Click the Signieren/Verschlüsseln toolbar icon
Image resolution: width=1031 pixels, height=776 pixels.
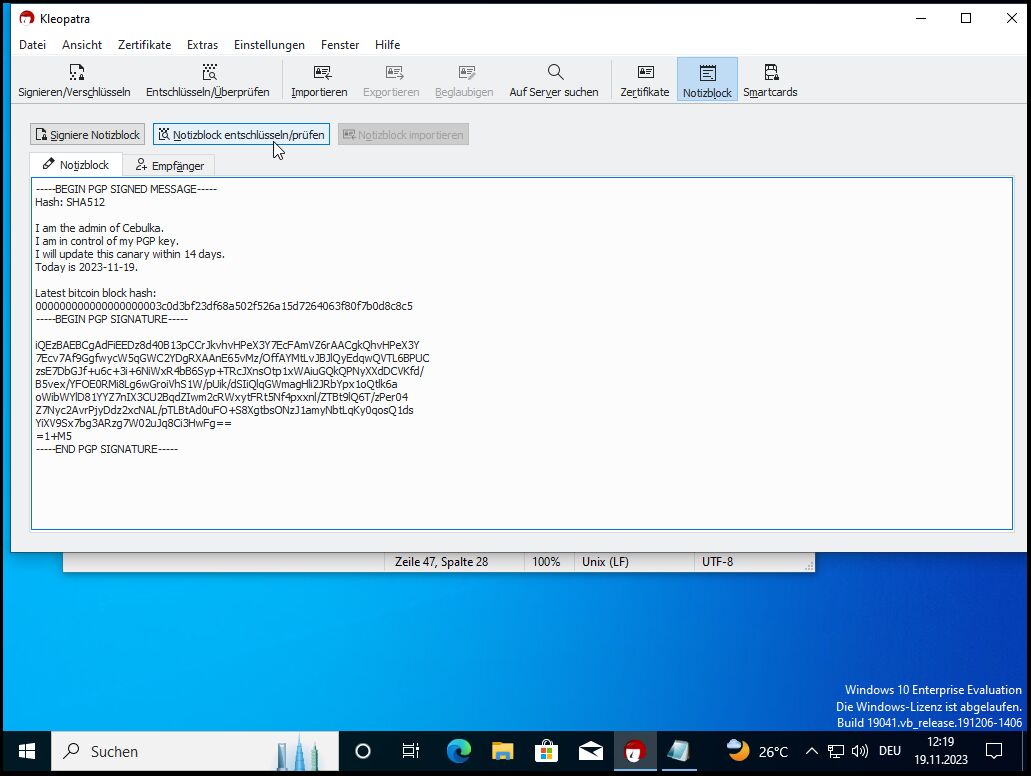(x=74, y=72)
